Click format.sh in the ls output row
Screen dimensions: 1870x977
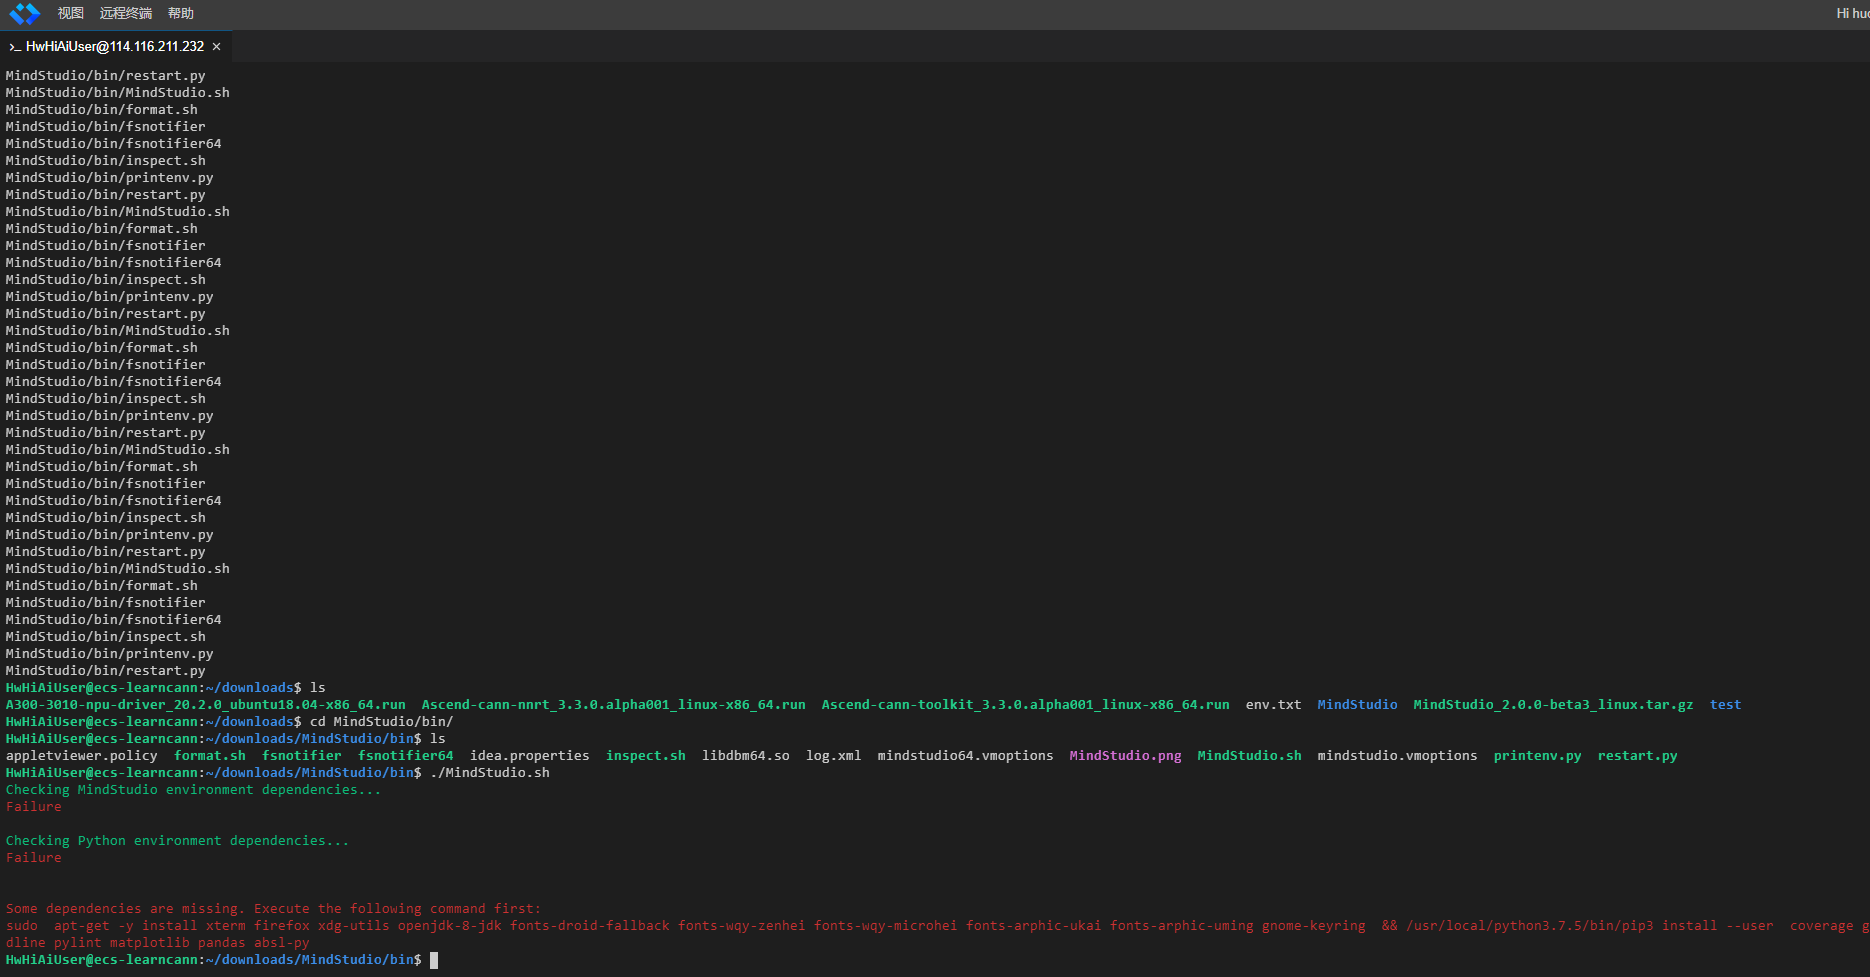210,756
